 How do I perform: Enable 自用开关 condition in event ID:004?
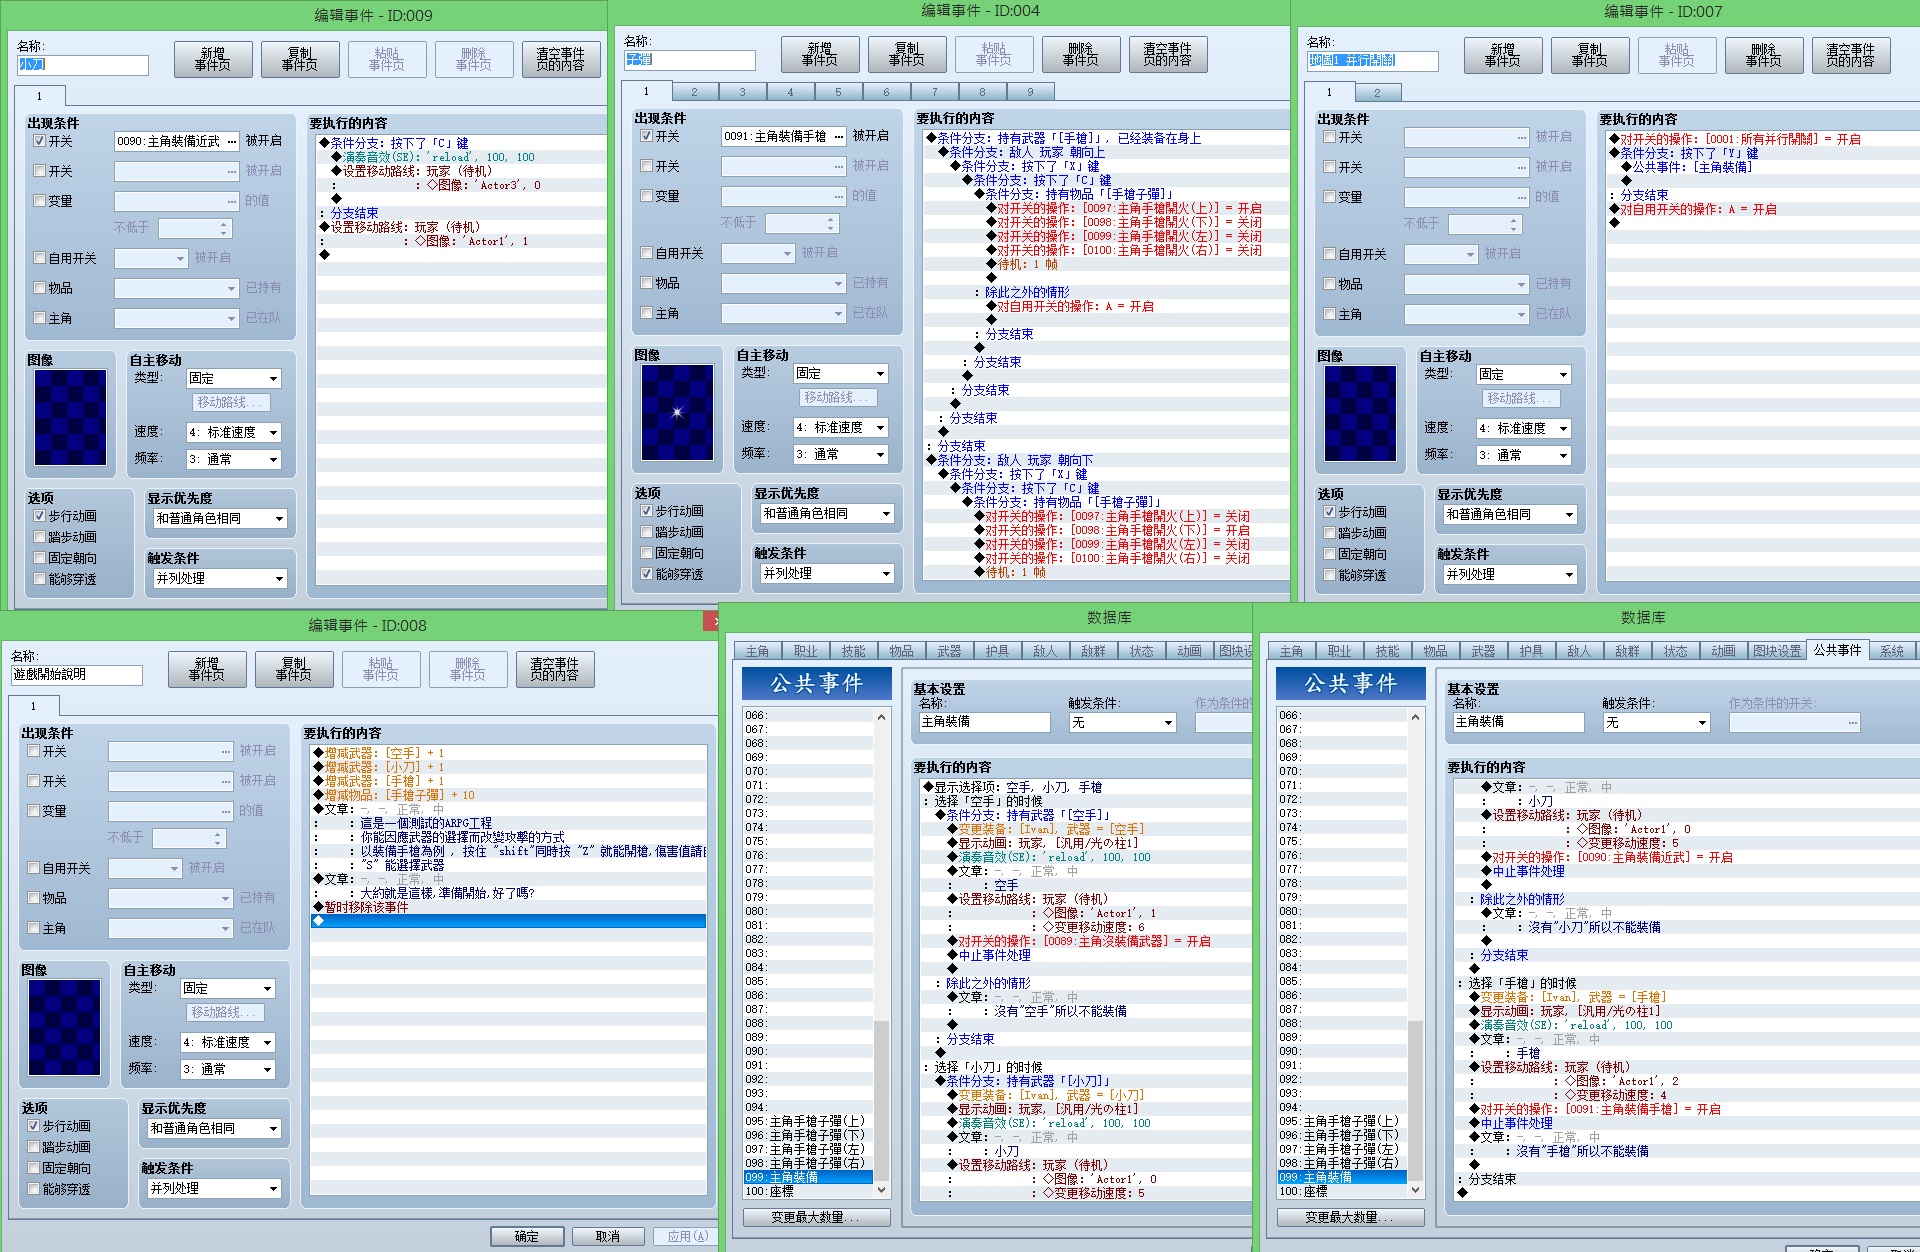[x=647, y=253]
